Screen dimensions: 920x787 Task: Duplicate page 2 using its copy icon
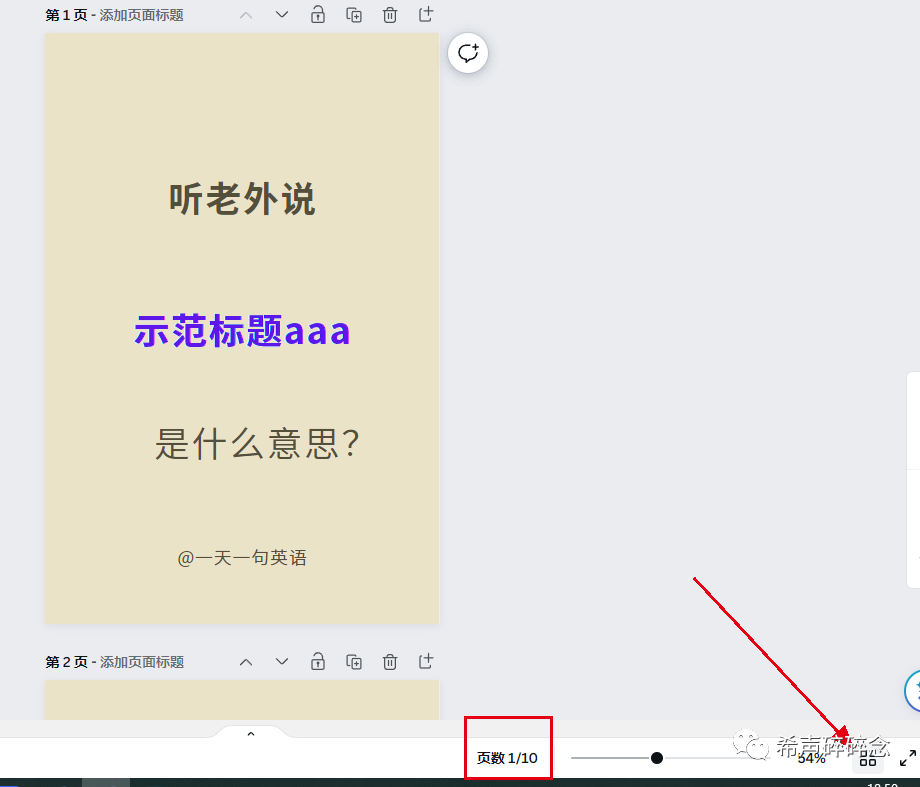tap(353, 661)
